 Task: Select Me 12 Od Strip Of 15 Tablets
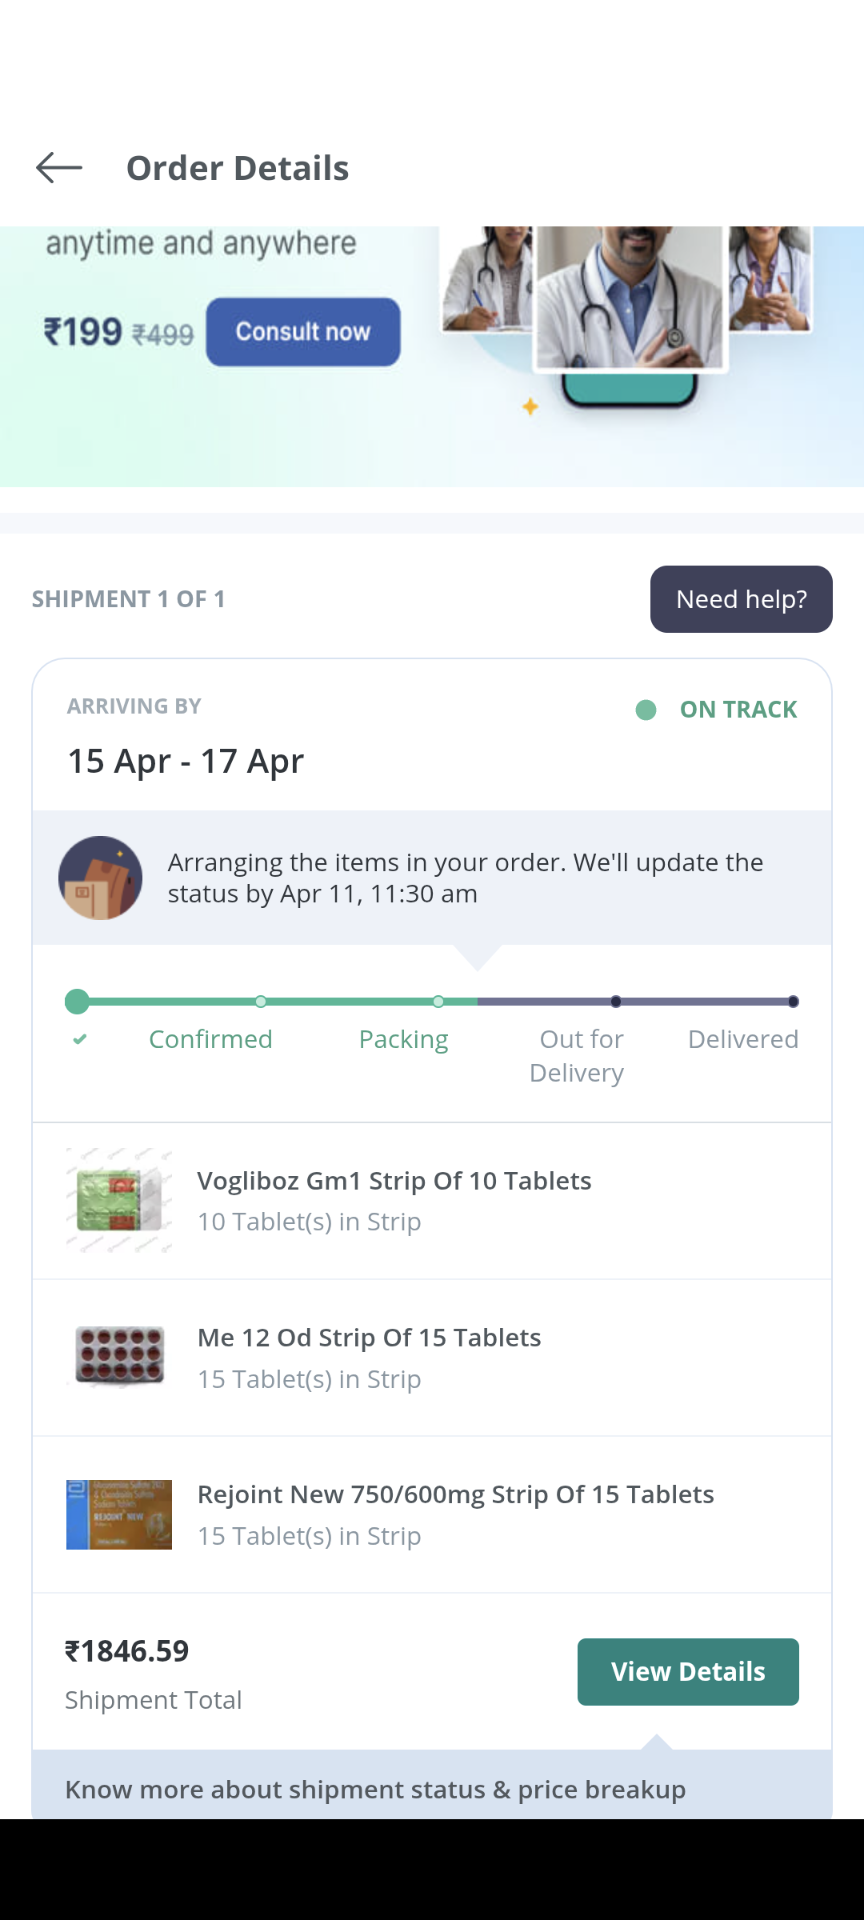369,1338
